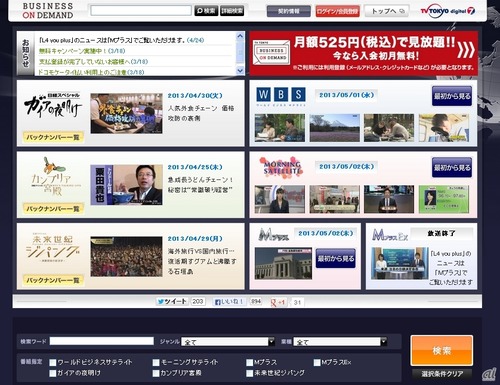Check the カンブリア宮殿 checkbox

[156, 373]
